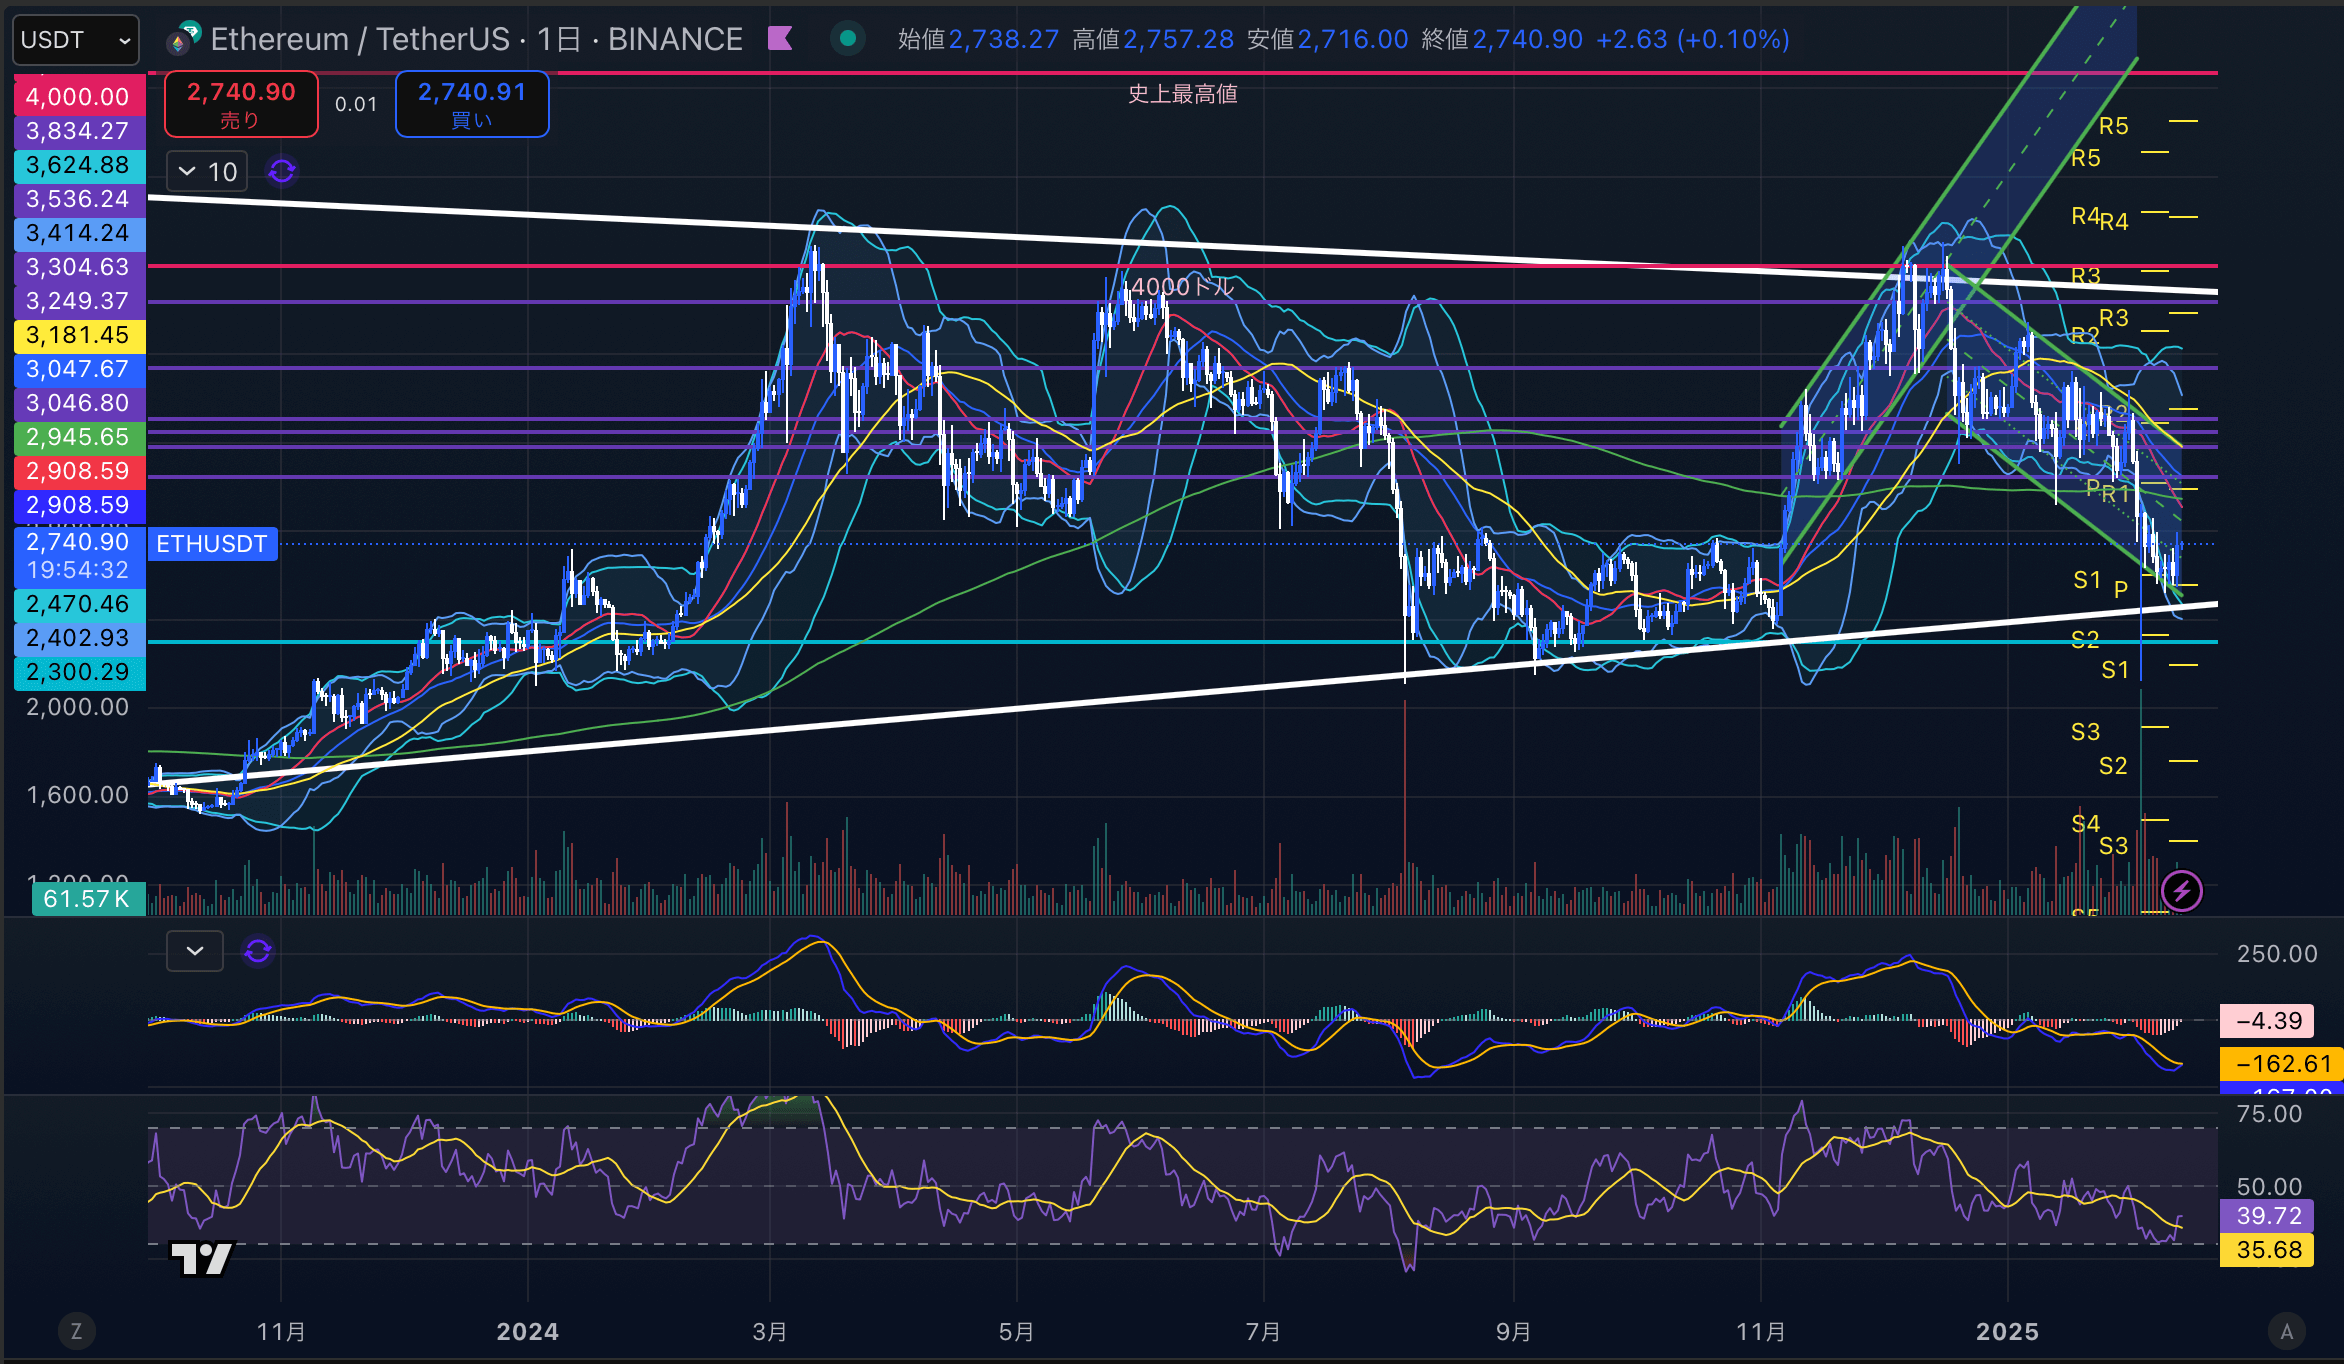This screenshot has width=2344, height=1364.
Task: Click the 3月 label on time axis
Action: 770,1331
